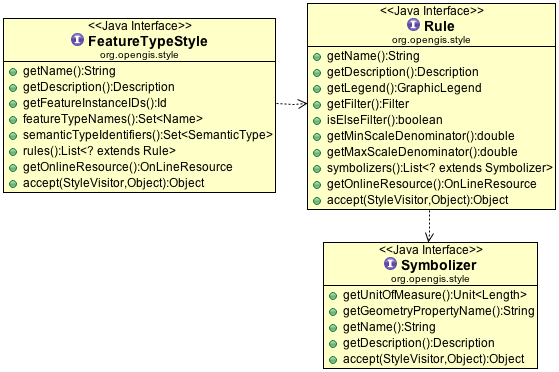
Task: Click the green dot beside getFilter()
Action: point(317,105)
